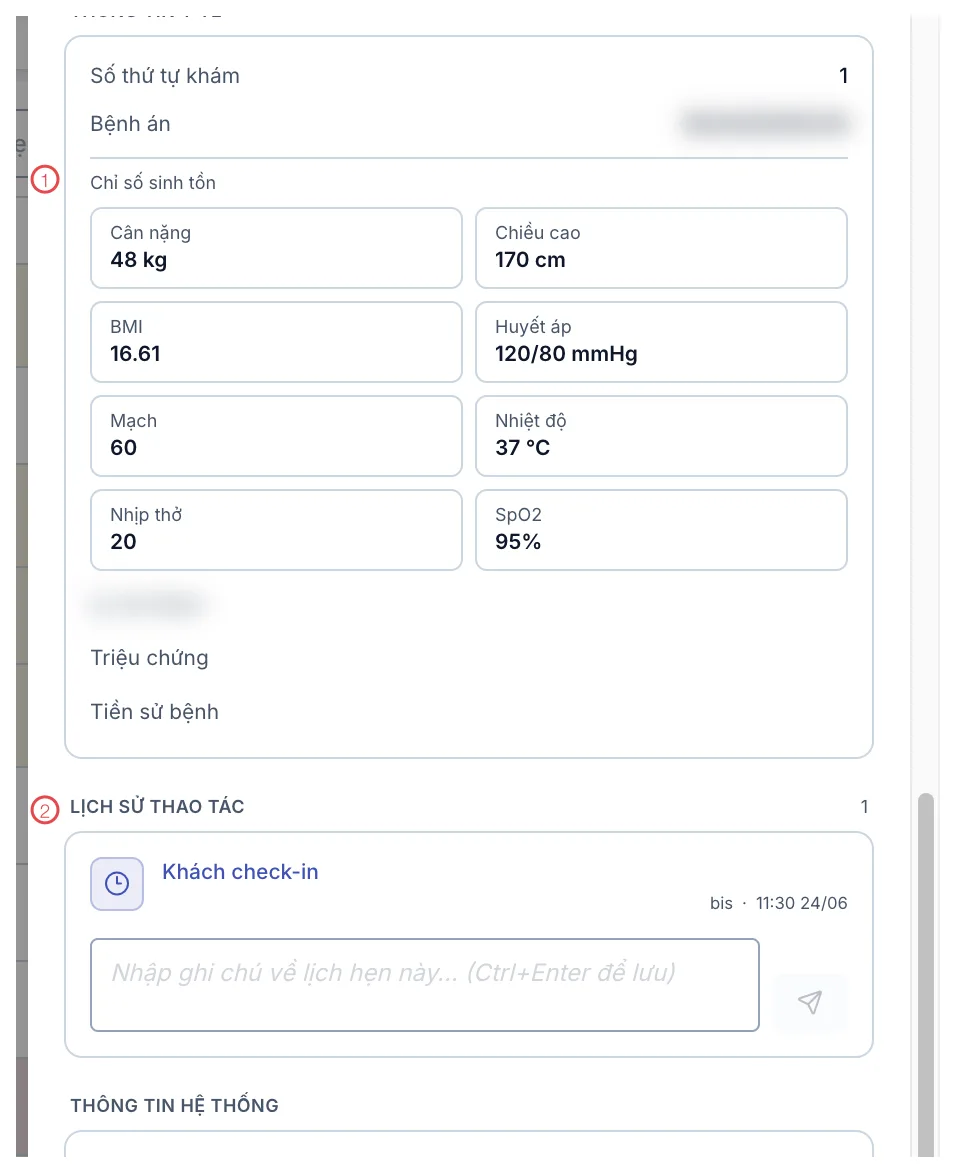Click the Lịch sử thao tác heading

pos(157,806)
